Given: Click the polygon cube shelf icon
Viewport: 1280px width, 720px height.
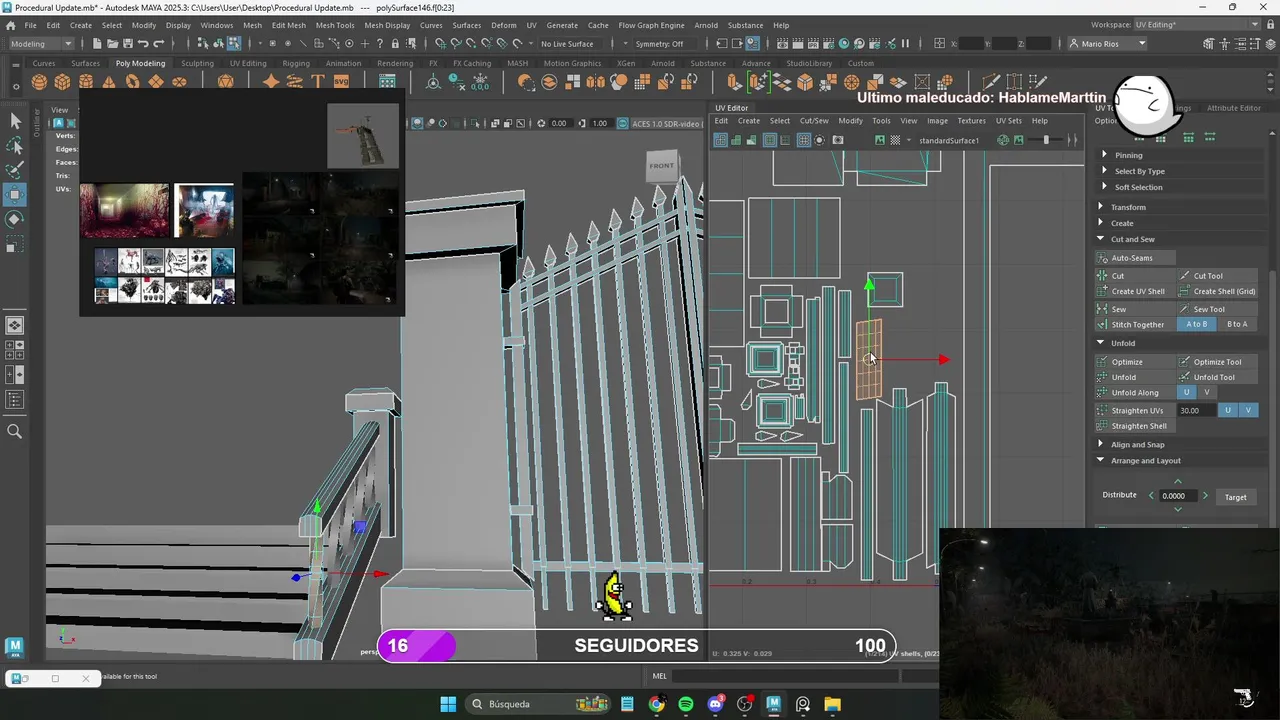Looking at the screenshot, I should coord(63,82).
